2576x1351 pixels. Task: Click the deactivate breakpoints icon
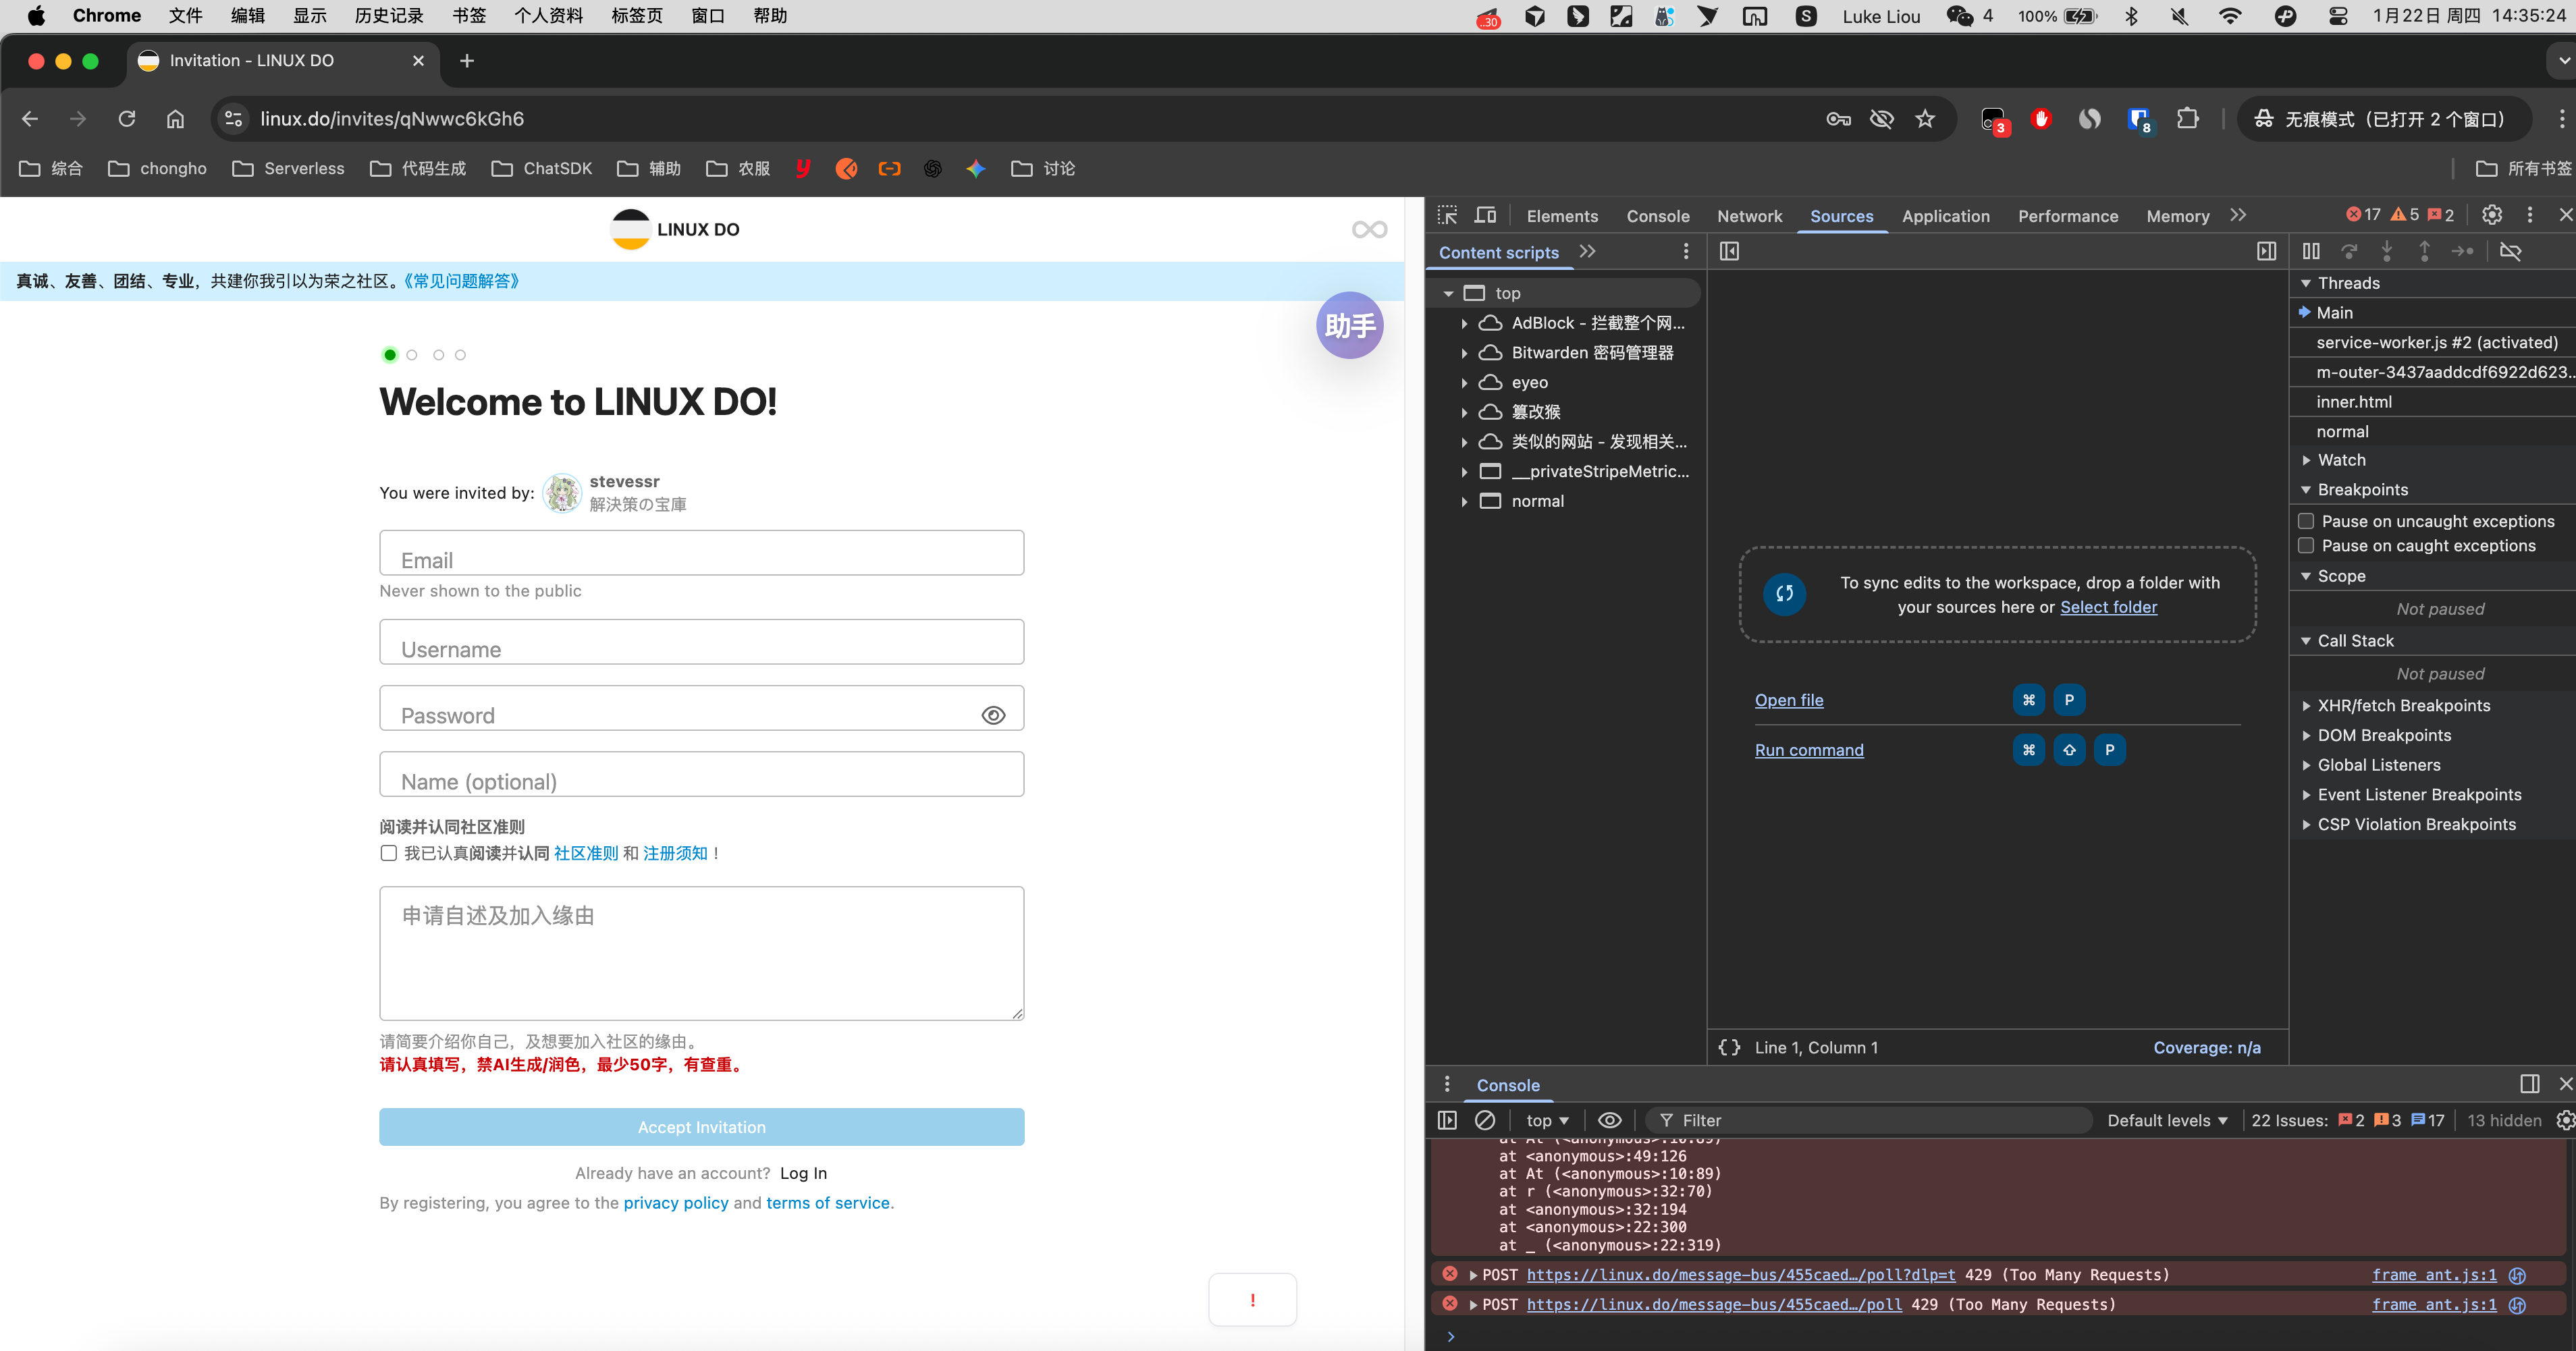(2510, 251)
